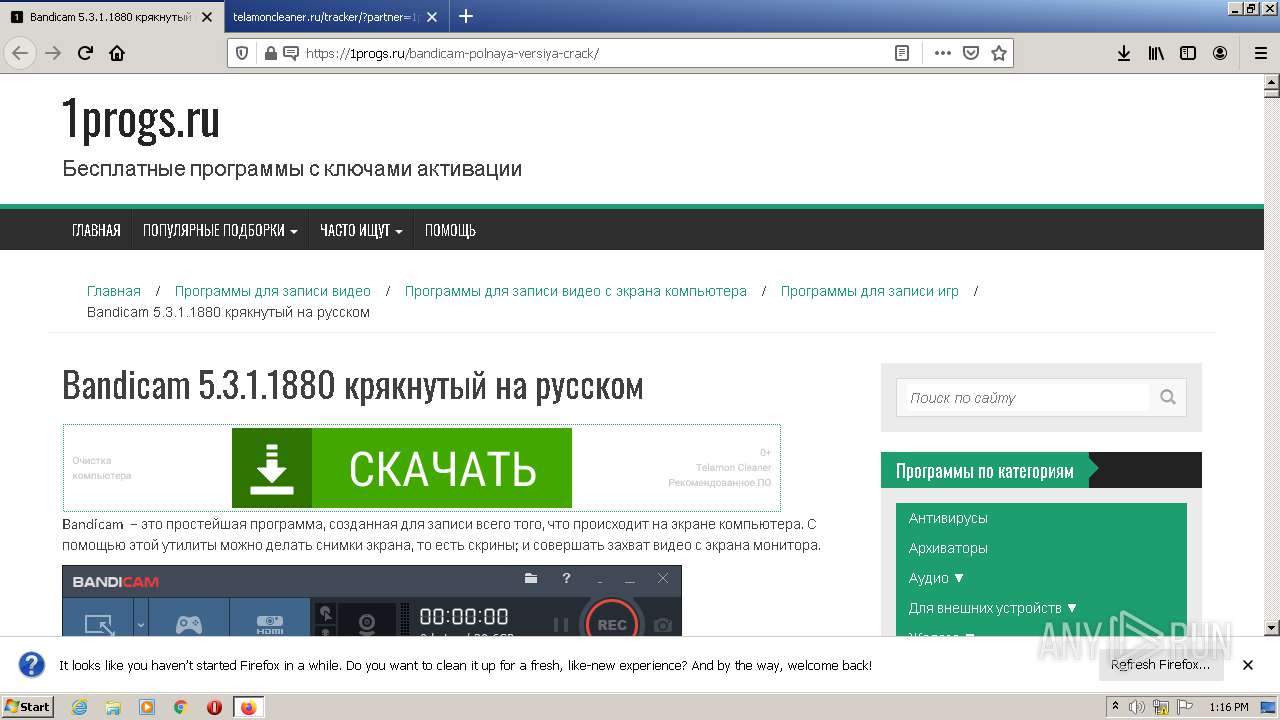Follow the Главная breadcrumb link
Screen dimensions: 1280x720
pyautogui.click(x=114, y=291)
